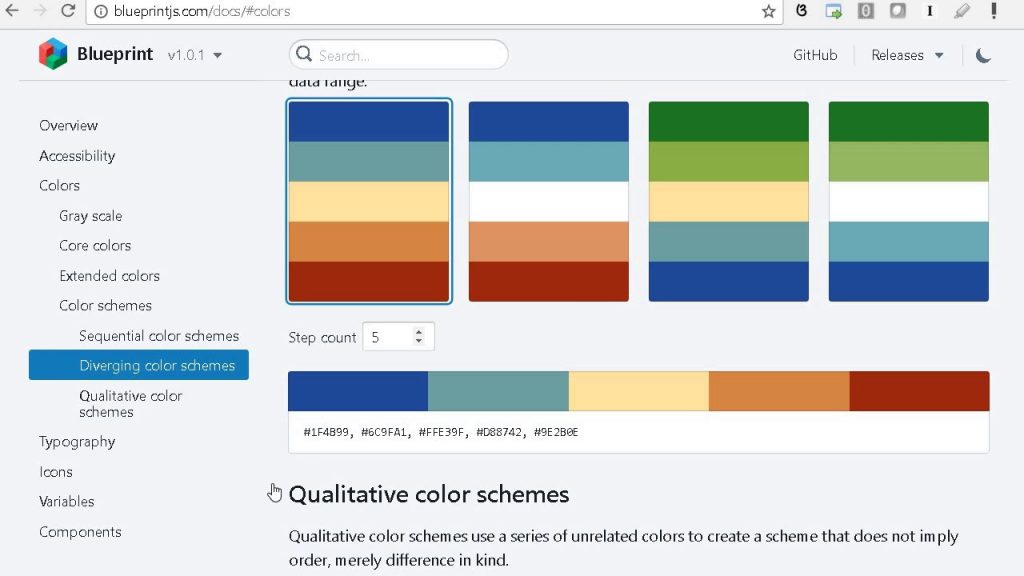
Task: Navigate to Core colors section
Action: pos(95,246)
